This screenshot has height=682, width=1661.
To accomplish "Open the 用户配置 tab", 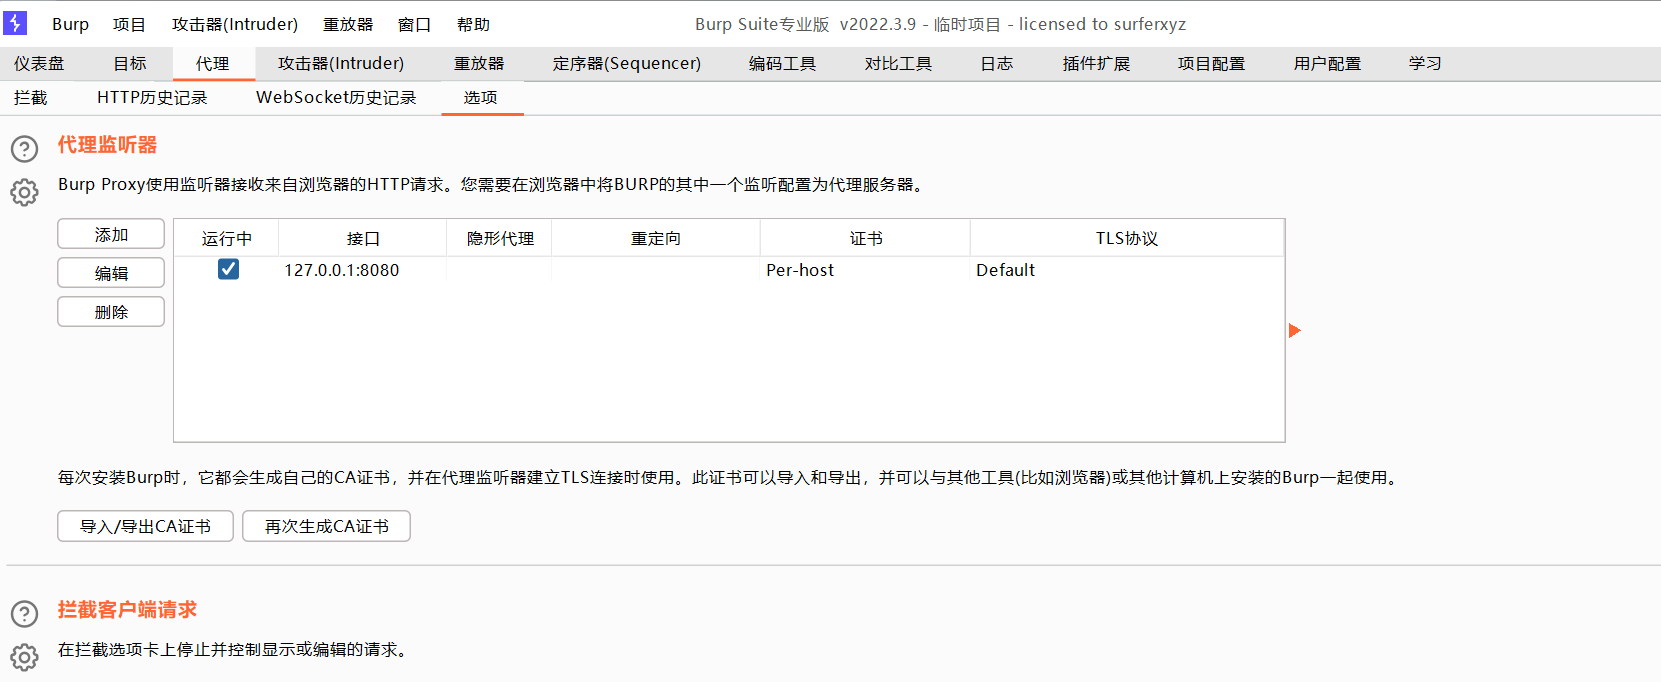I will pos(1327,63).
